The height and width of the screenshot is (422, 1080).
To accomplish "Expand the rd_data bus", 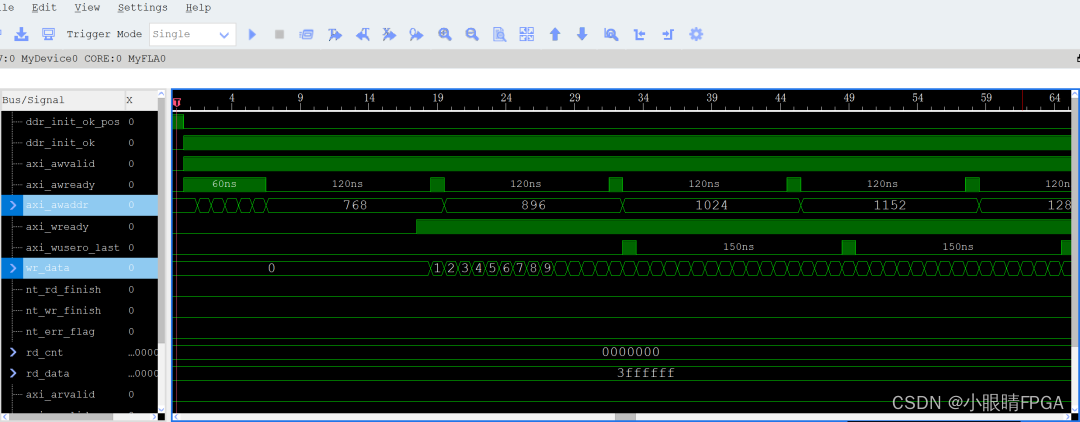I will (12, 373).
